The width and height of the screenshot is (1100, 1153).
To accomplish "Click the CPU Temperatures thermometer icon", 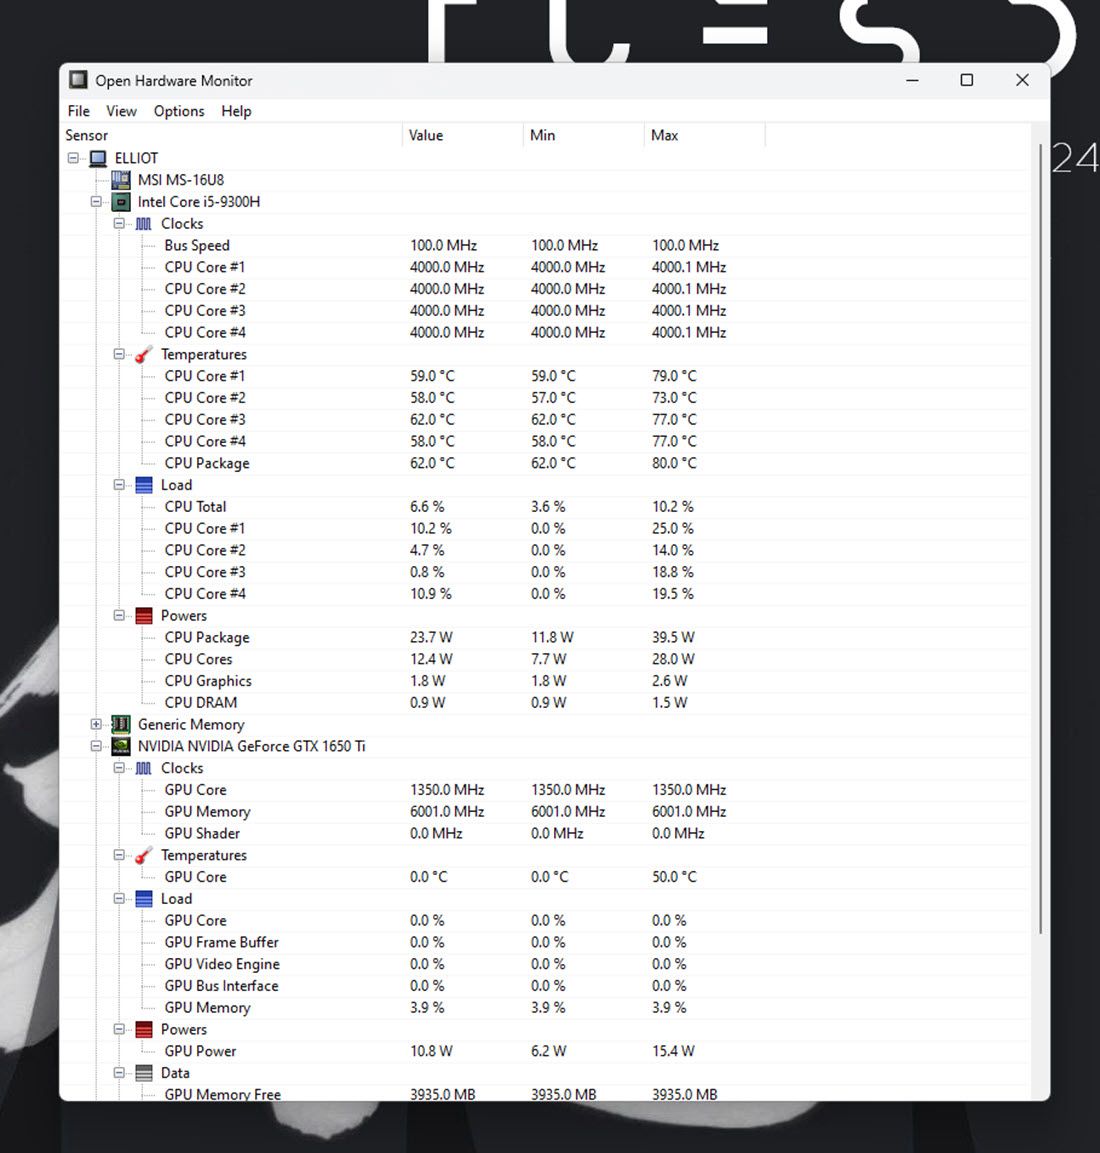I will click(x=143, y=354).
